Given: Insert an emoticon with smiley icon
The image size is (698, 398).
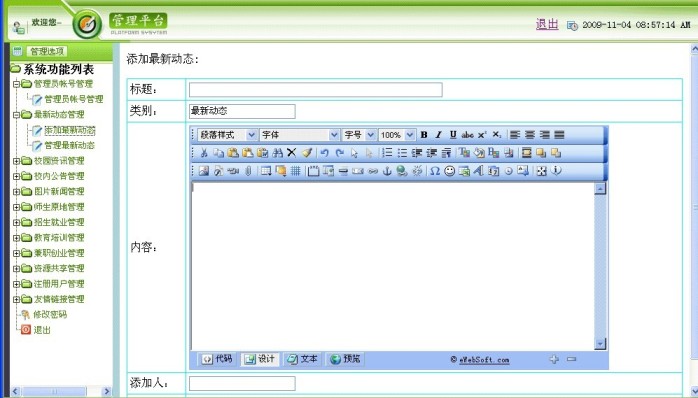Looking at the screenshot, I should pos(450,171).
